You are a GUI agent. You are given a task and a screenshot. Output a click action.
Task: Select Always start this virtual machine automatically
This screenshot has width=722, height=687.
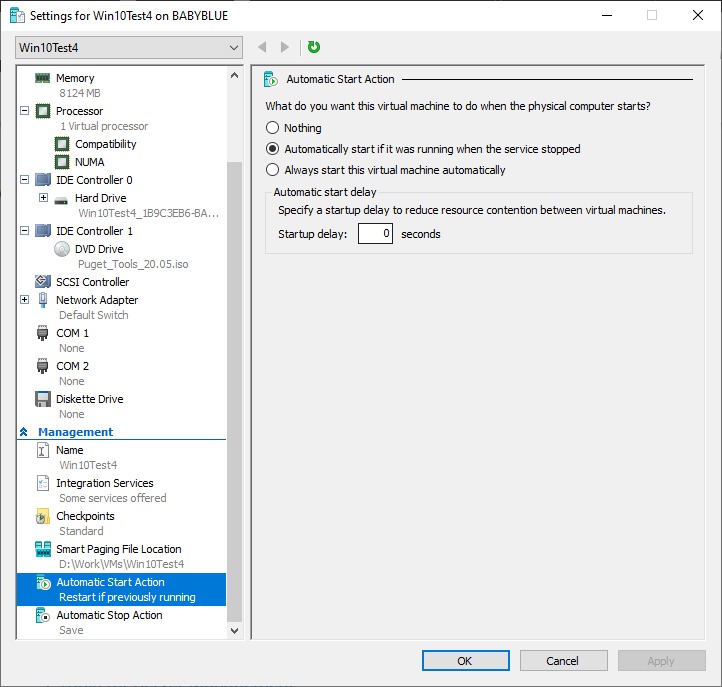[x=273, y=170]
